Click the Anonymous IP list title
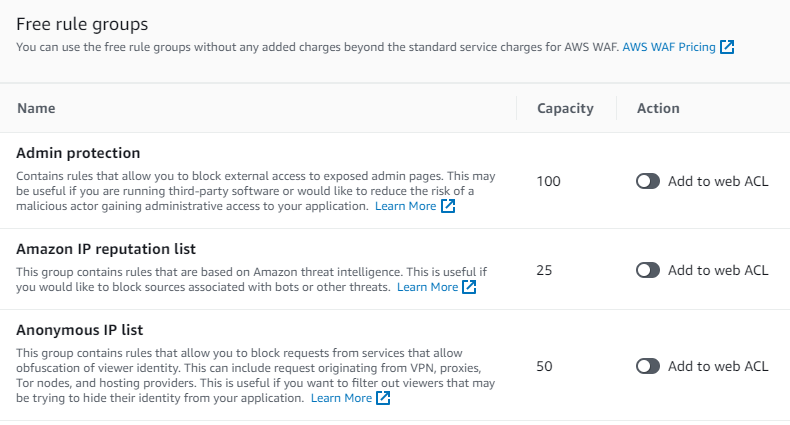The width and height of the screenshot is (790, 425). tap(80, 331)
